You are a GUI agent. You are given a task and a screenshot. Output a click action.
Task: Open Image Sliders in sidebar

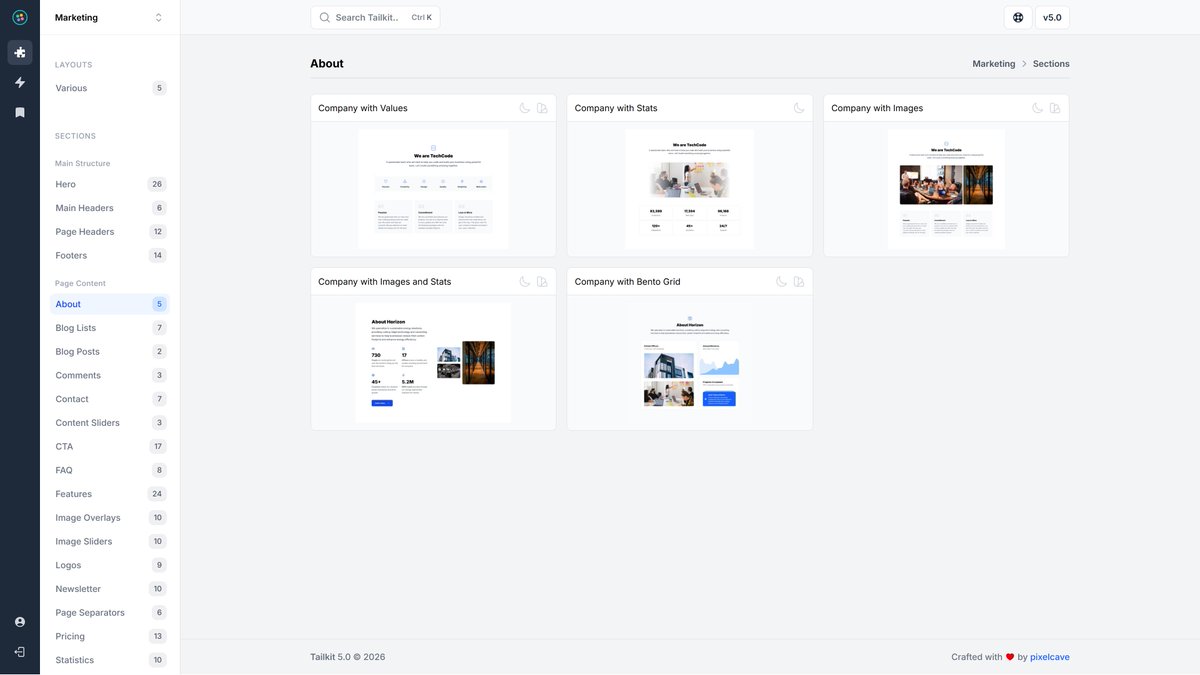[110, 541]
